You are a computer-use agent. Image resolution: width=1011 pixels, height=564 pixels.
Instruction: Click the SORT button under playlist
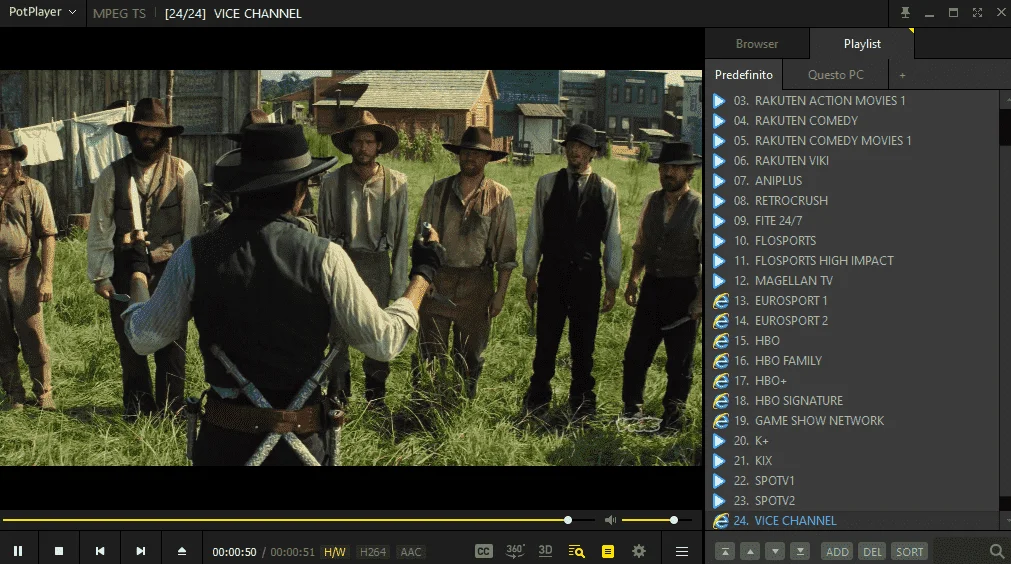click(x=909, y=552)
